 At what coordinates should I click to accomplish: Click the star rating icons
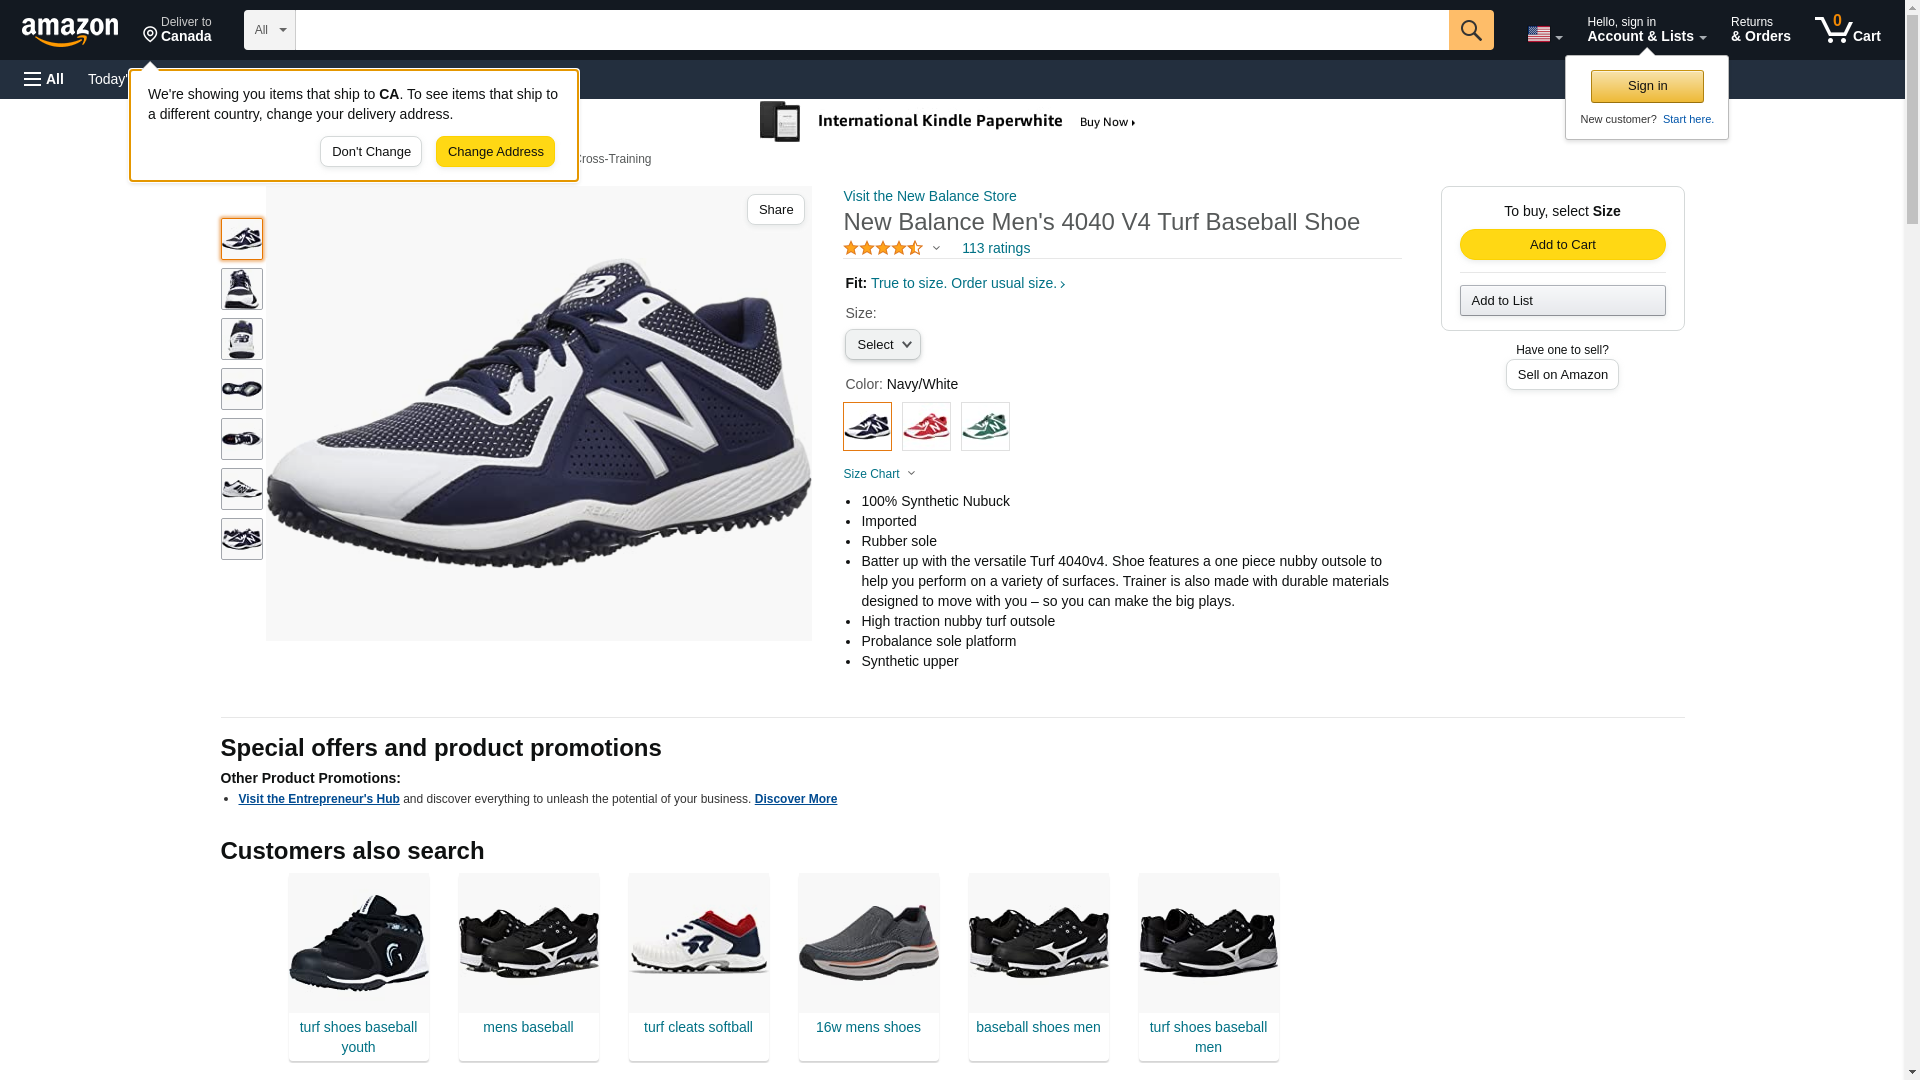[x=883, y=248]
